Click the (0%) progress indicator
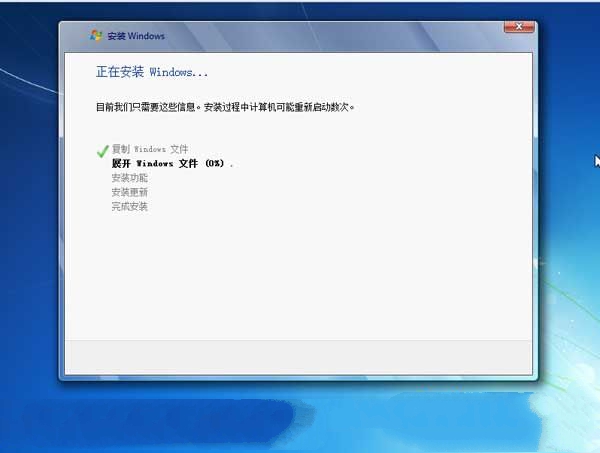 (x=214, y=163)
